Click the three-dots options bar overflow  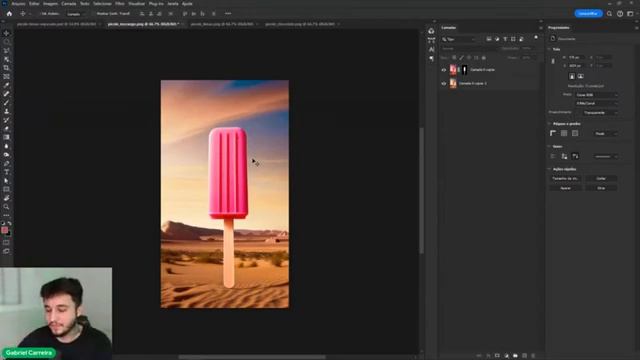click(228, 13)
